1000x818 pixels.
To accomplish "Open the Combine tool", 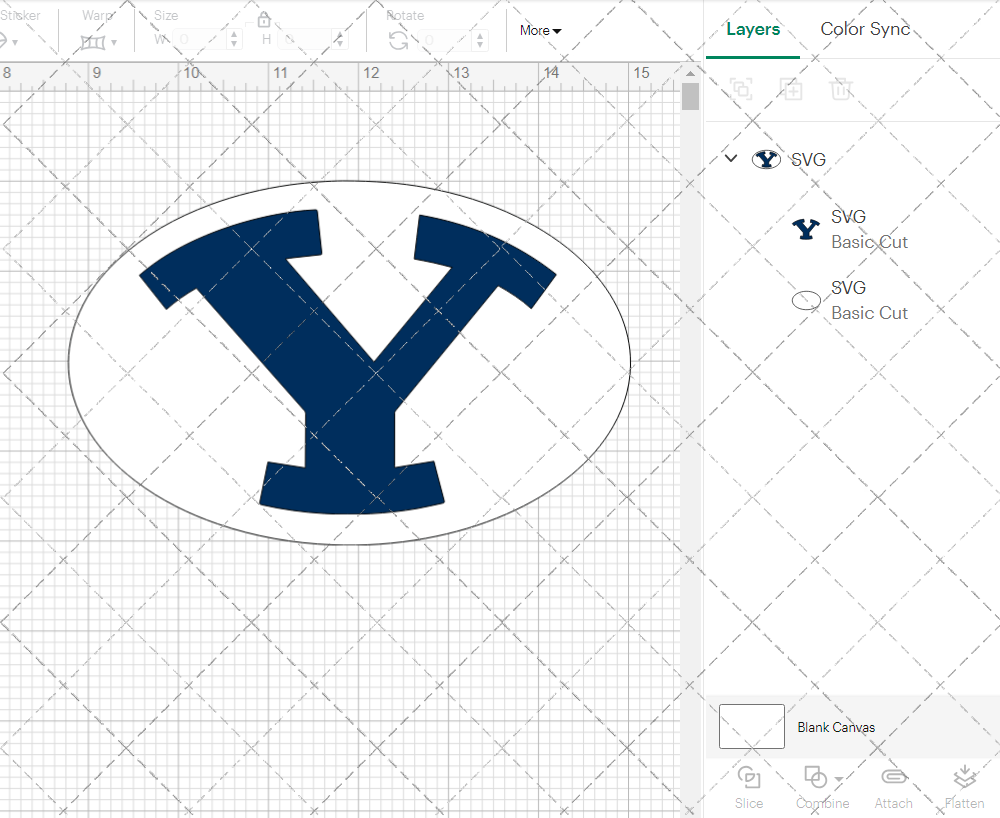I will [816, 786].
